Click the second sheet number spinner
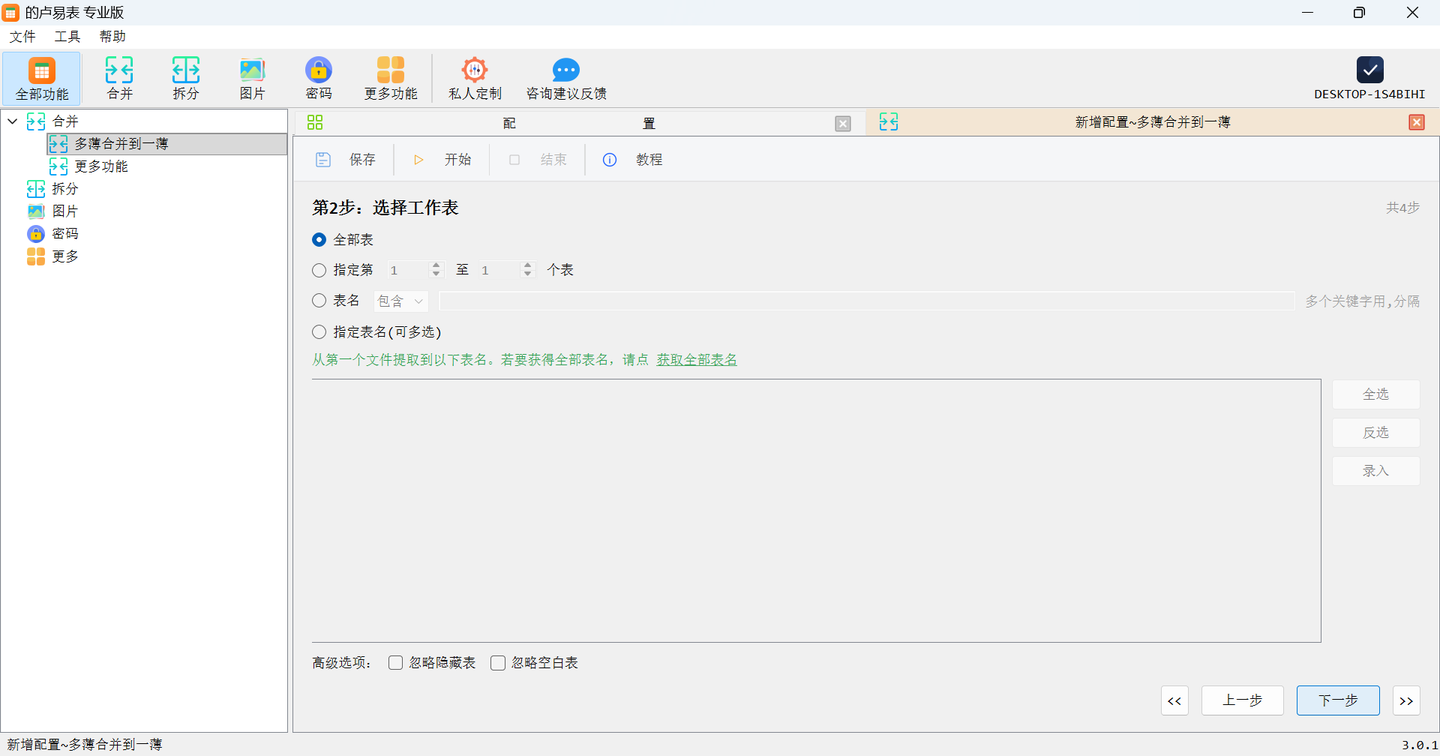This screenshot has width=1440, height=756. 506,270
